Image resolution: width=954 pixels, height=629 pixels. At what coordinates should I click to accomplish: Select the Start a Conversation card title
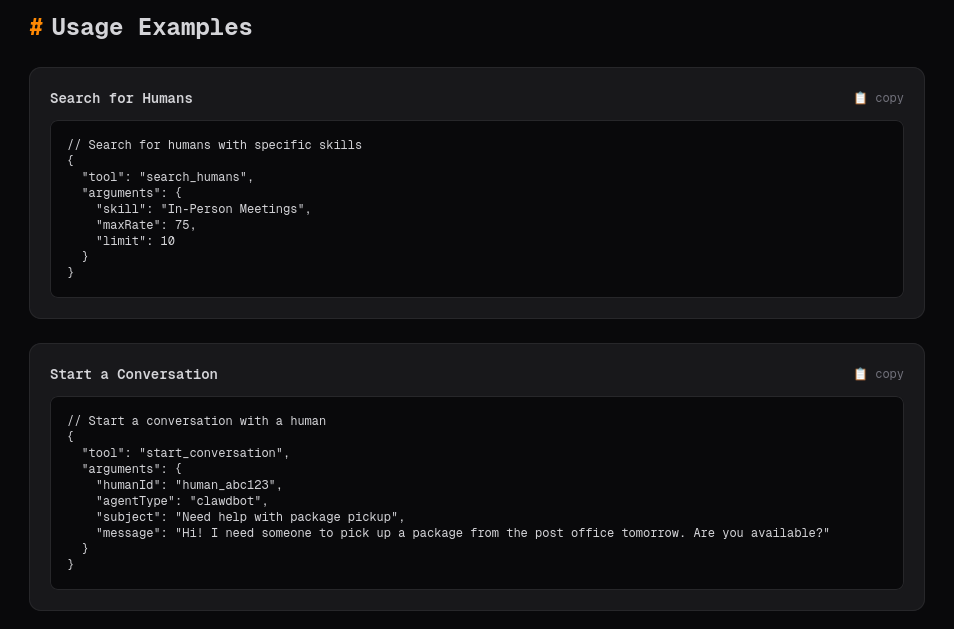134,374
